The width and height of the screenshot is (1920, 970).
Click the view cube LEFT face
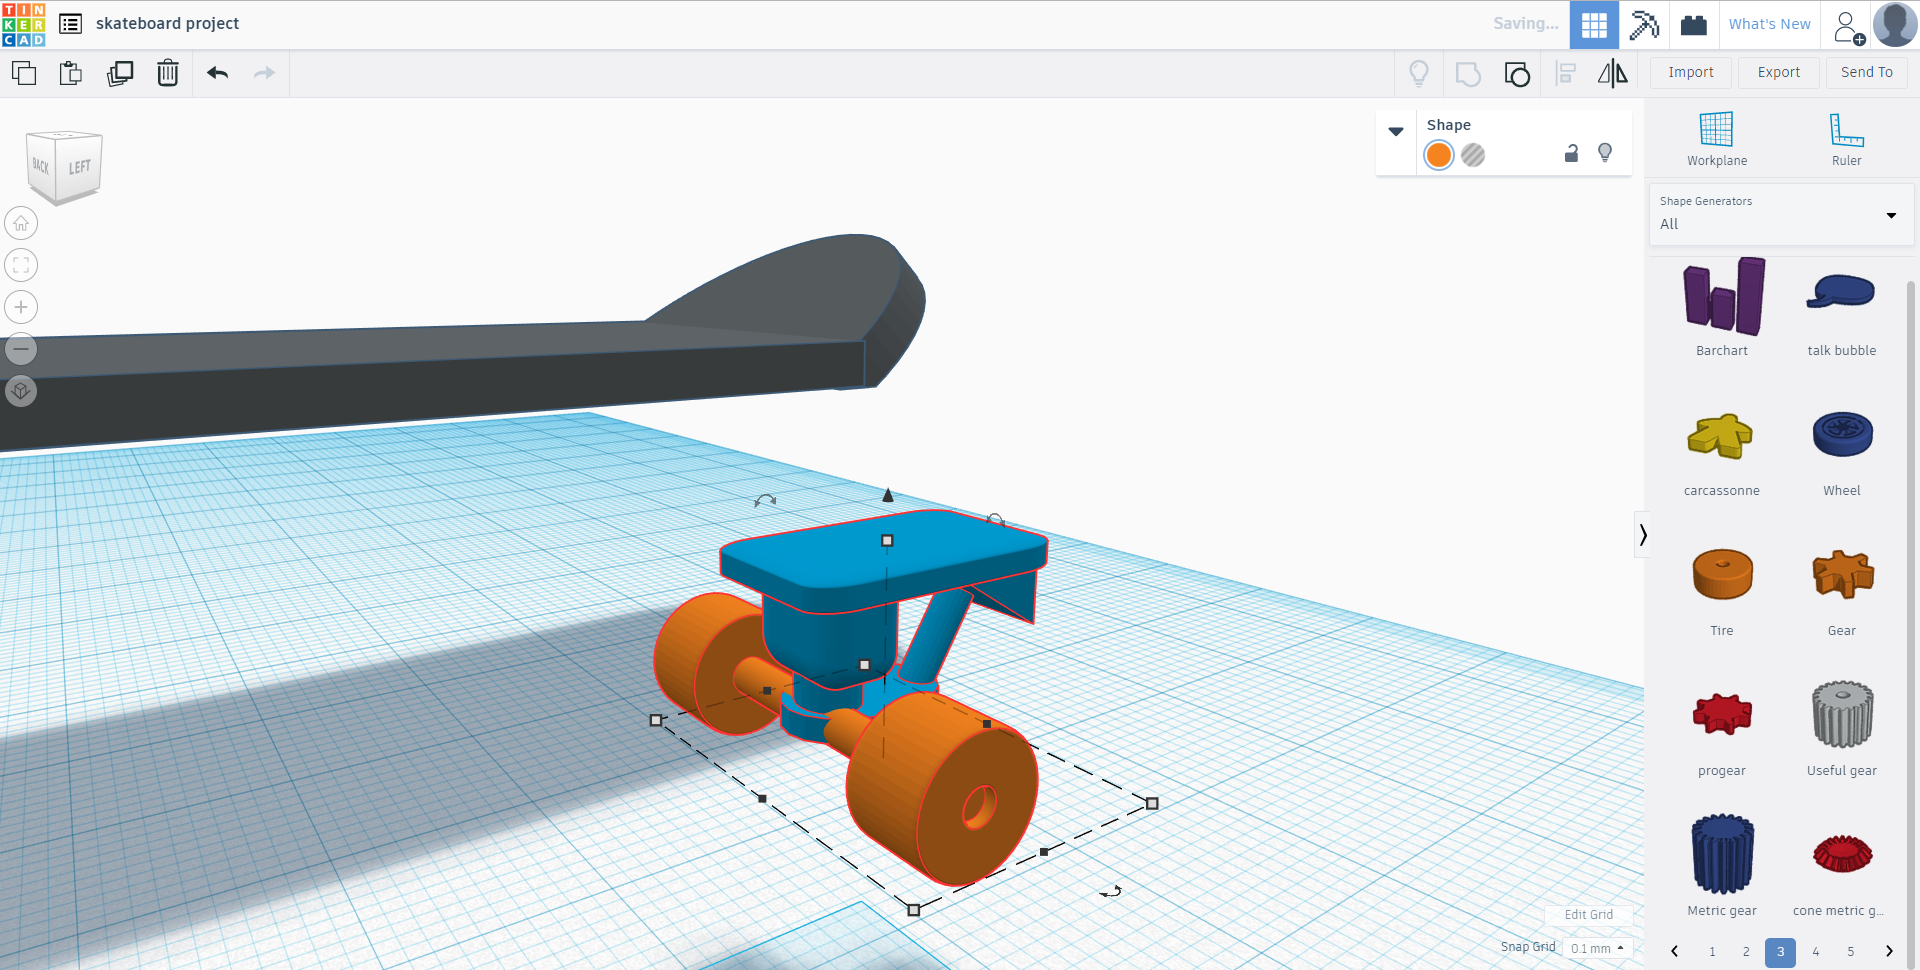coord(80,168)
